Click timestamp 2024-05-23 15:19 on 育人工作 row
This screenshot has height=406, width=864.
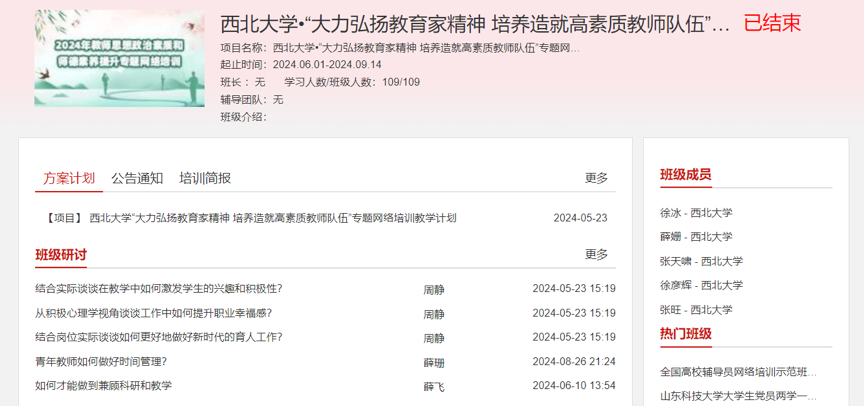click(x=574, y=337)
